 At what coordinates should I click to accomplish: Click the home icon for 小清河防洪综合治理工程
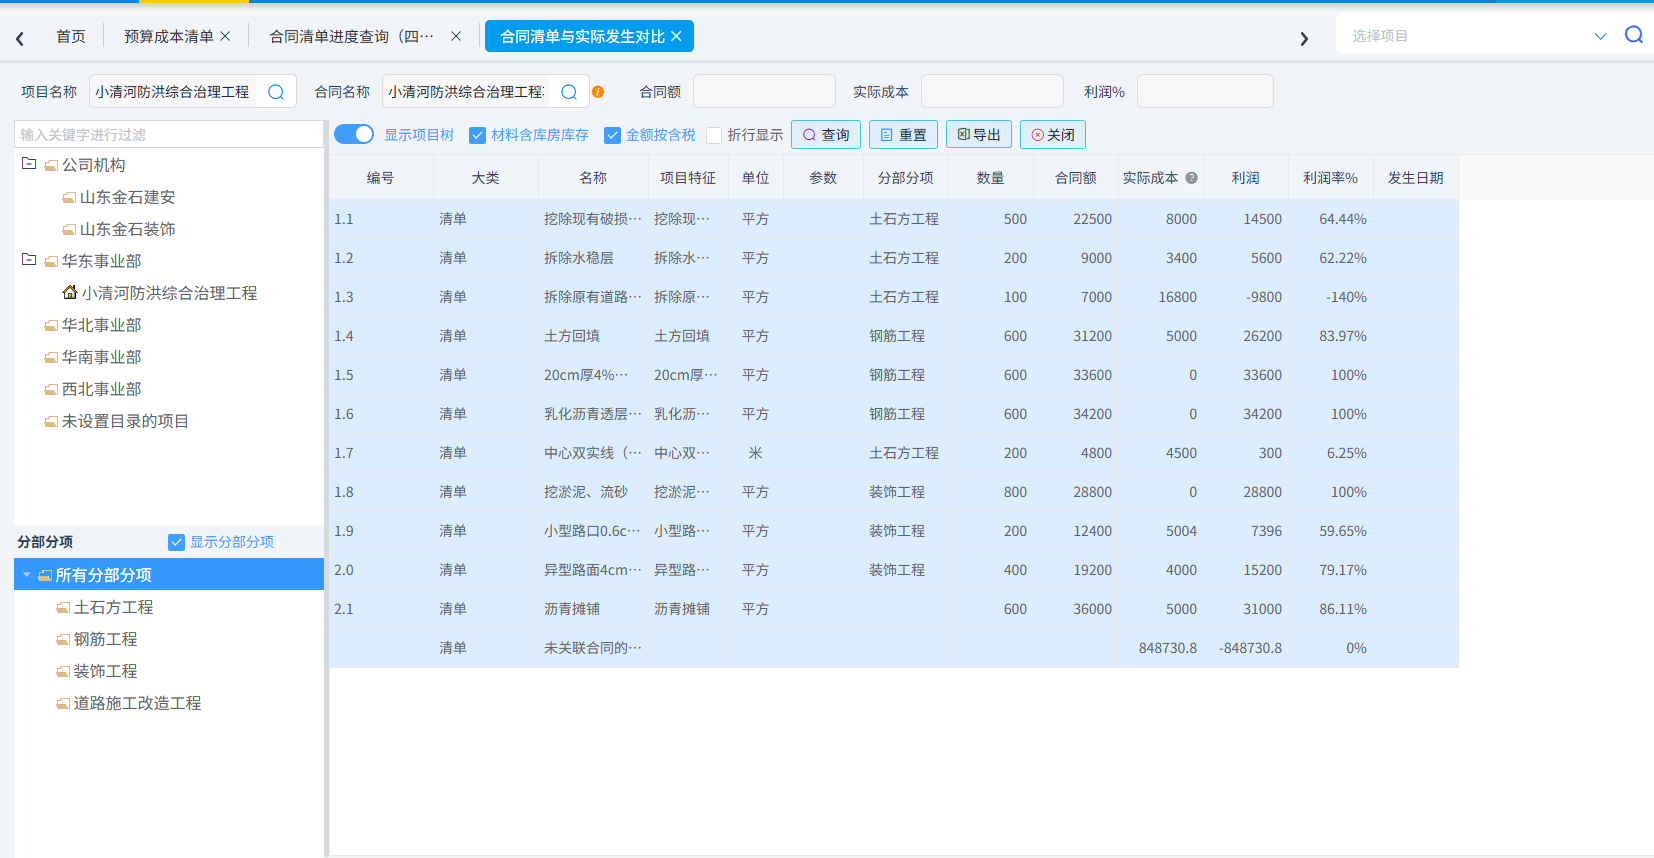(70, 292)
